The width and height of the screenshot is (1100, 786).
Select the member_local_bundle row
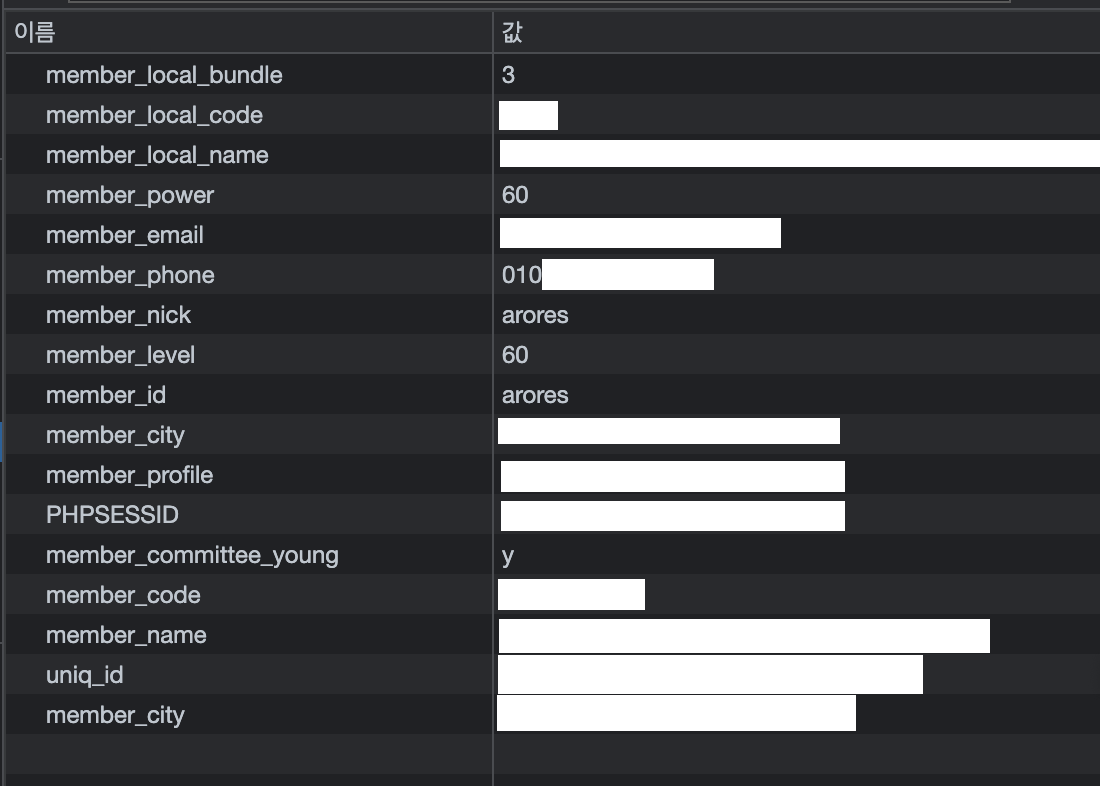164,75
